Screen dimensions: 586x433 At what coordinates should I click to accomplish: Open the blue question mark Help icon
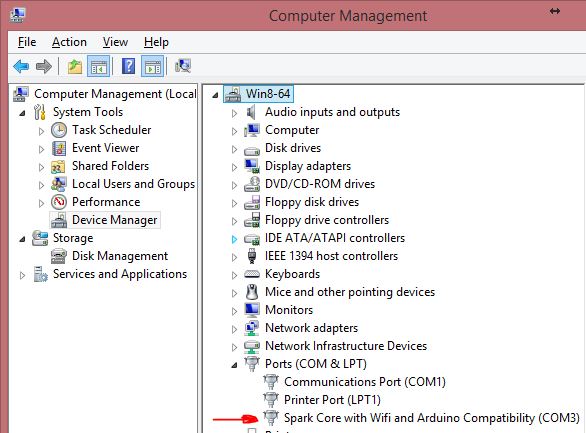point(128,67)
